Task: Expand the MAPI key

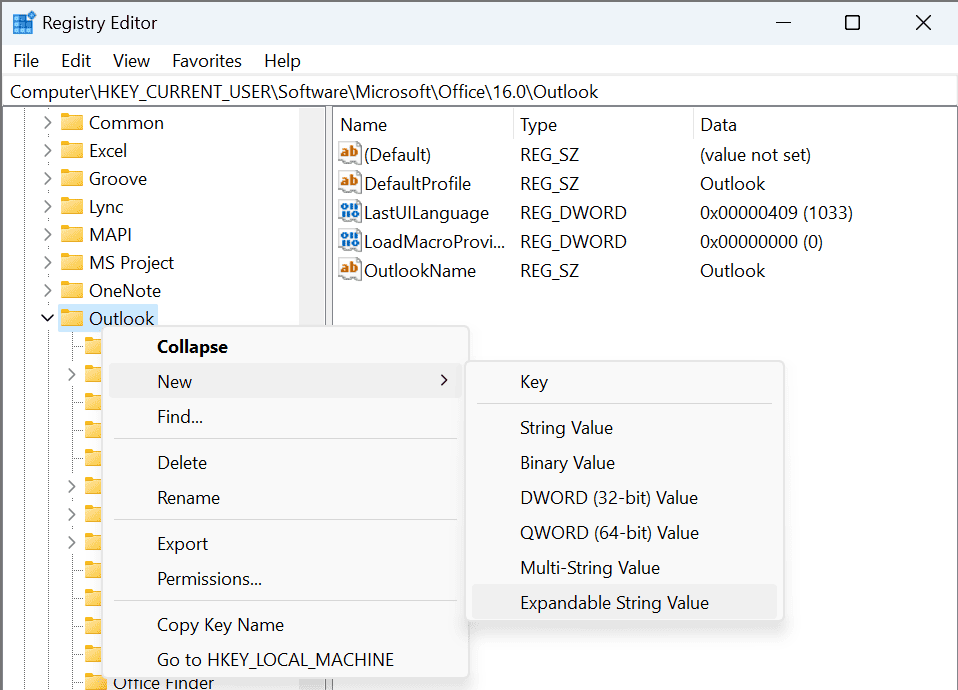Action: pos(48,234)
